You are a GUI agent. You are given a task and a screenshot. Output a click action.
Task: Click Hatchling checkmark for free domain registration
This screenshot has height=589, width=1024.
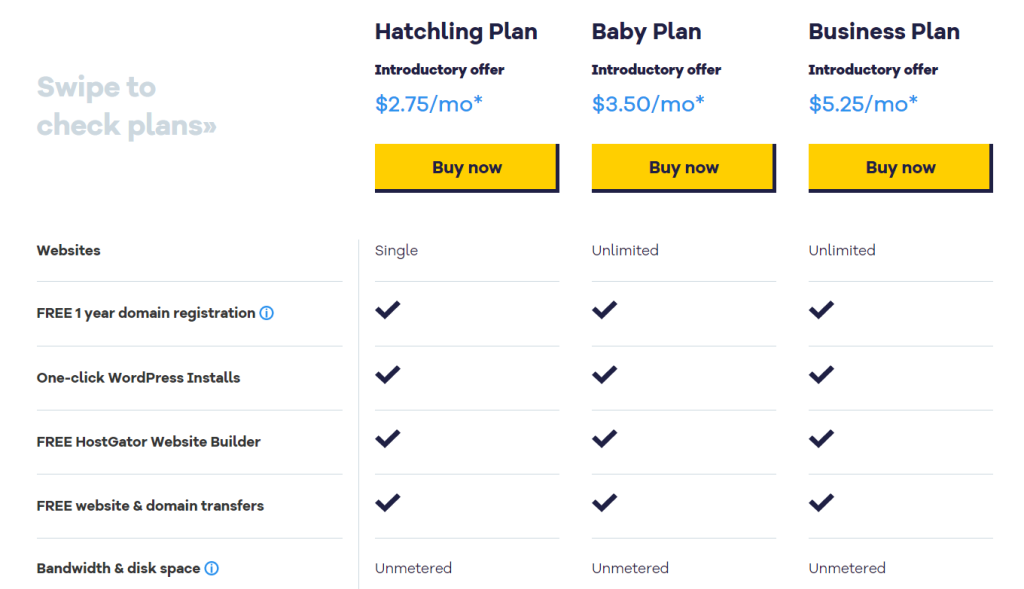click(x=387, y=310)
